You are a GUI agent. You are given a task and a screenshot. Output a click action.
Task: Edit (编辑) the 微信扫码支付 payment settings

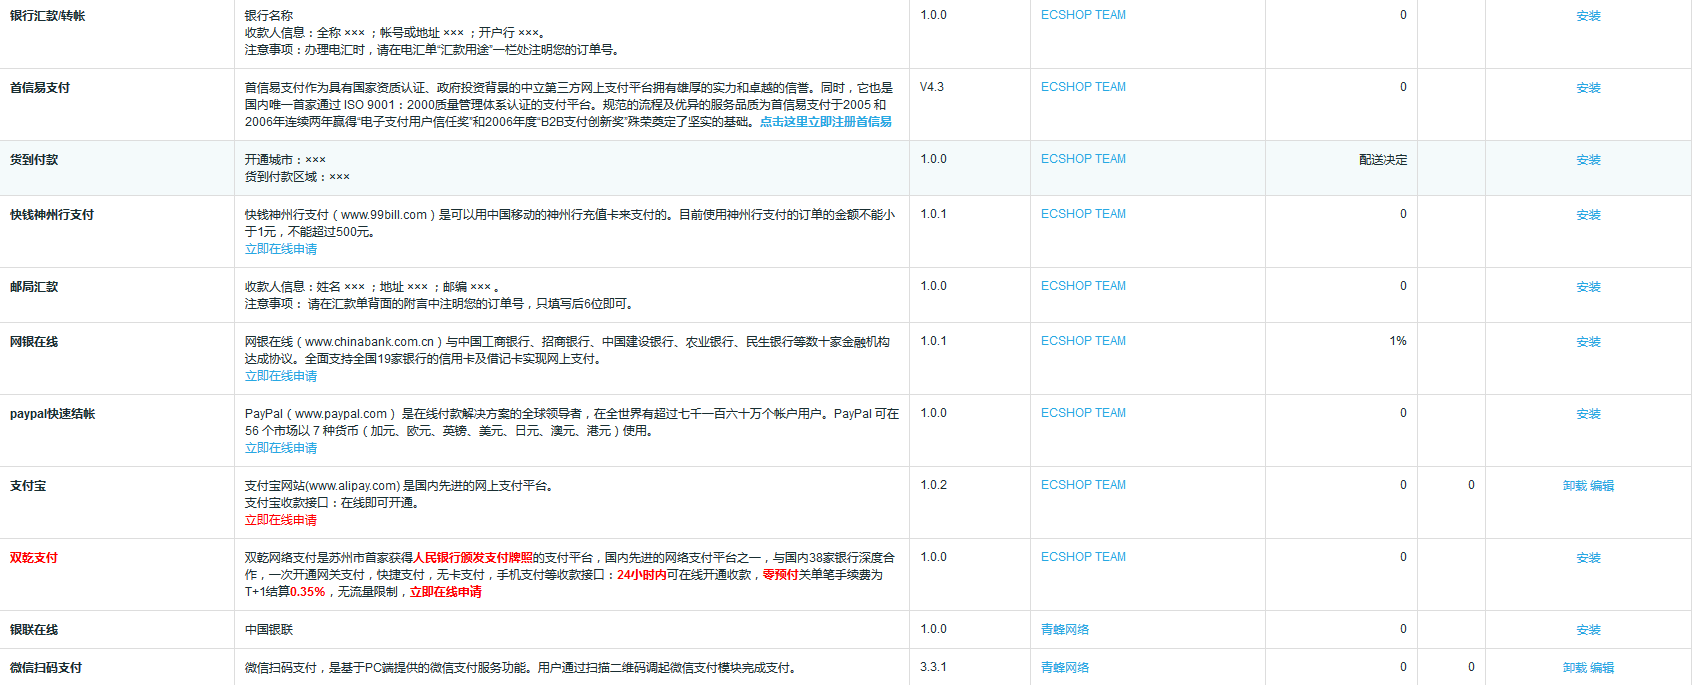point(1602,668)
